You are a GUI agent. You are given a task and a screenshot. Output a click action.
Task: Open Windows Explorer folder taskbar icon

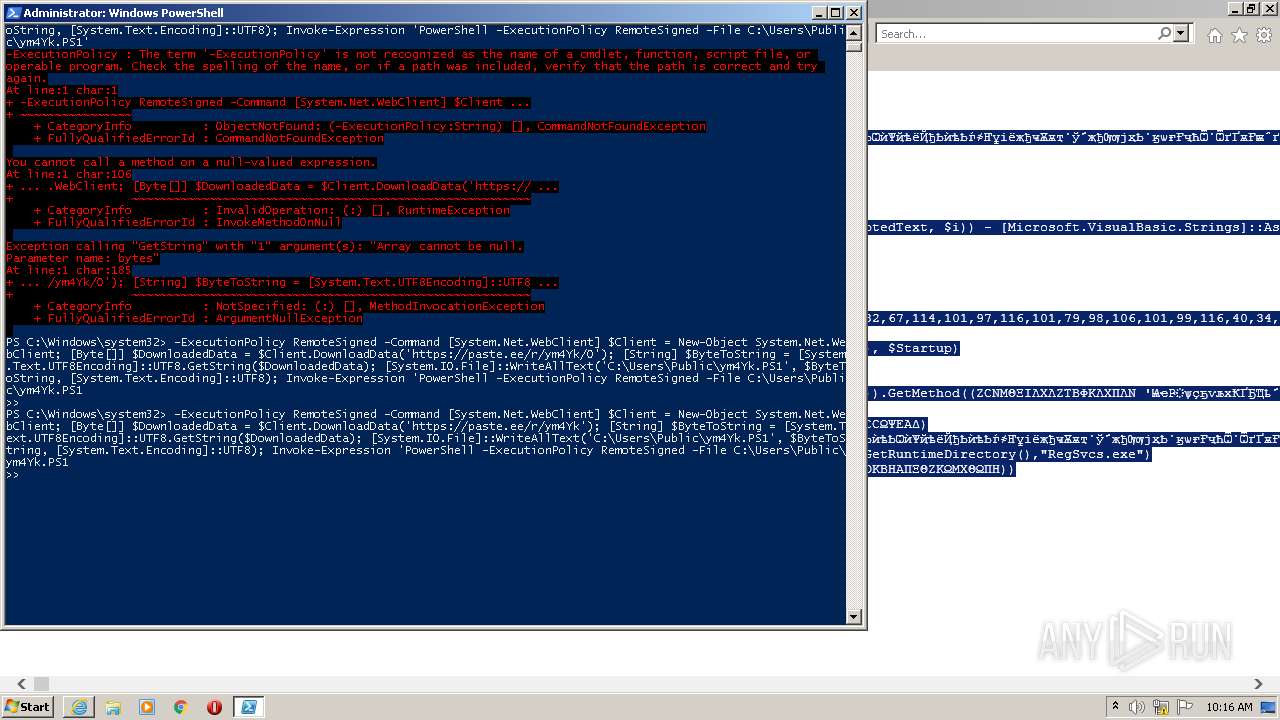pos(113,707)
